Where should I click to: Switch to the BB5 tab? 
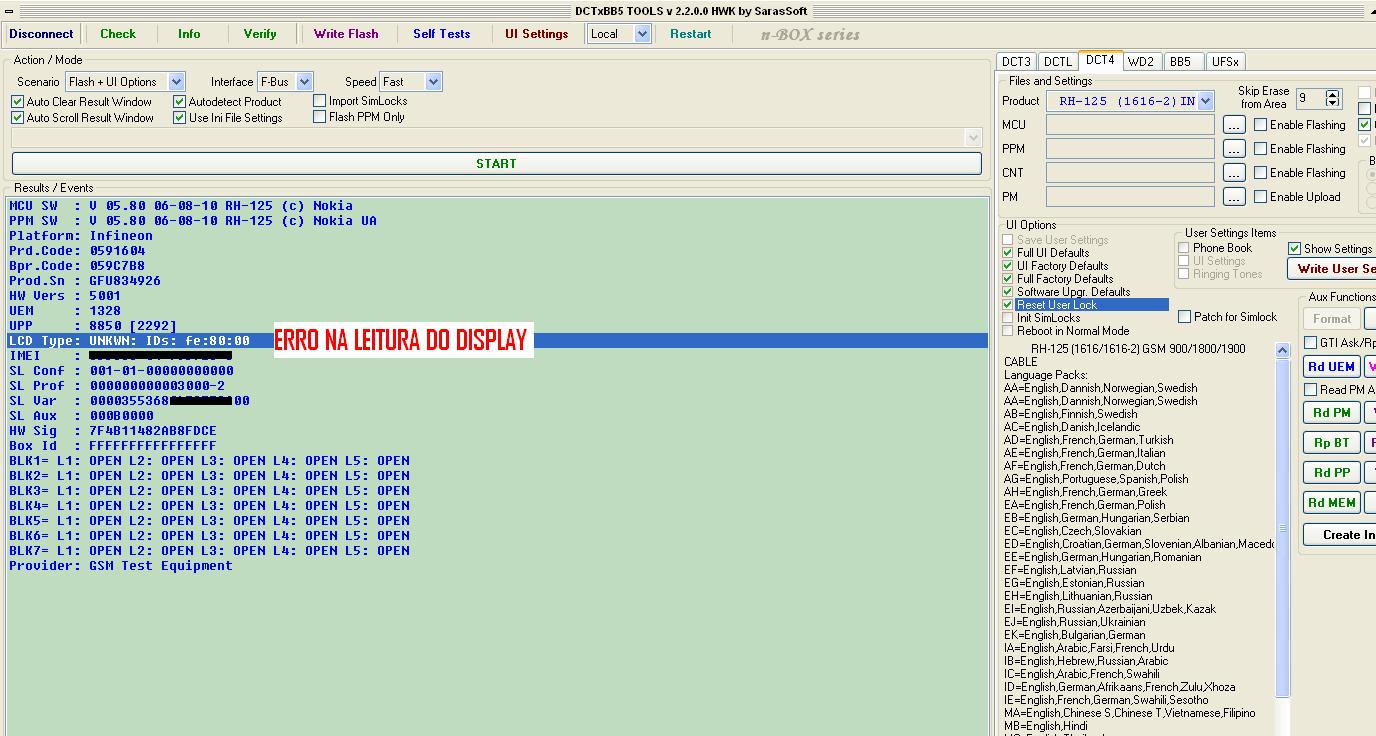click(1180, 62)
